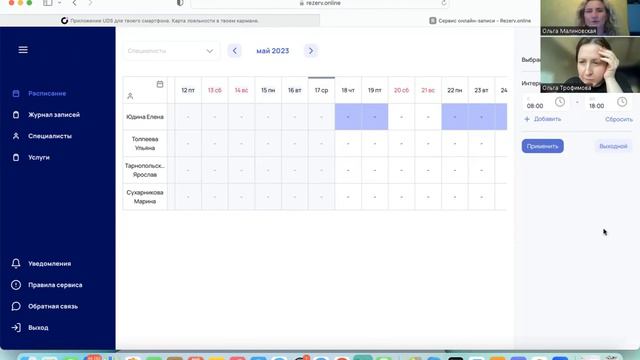Screen dimensions: 640x360
Task: Select specialist Сухарникова Марина row
Action: coord(145,197)
